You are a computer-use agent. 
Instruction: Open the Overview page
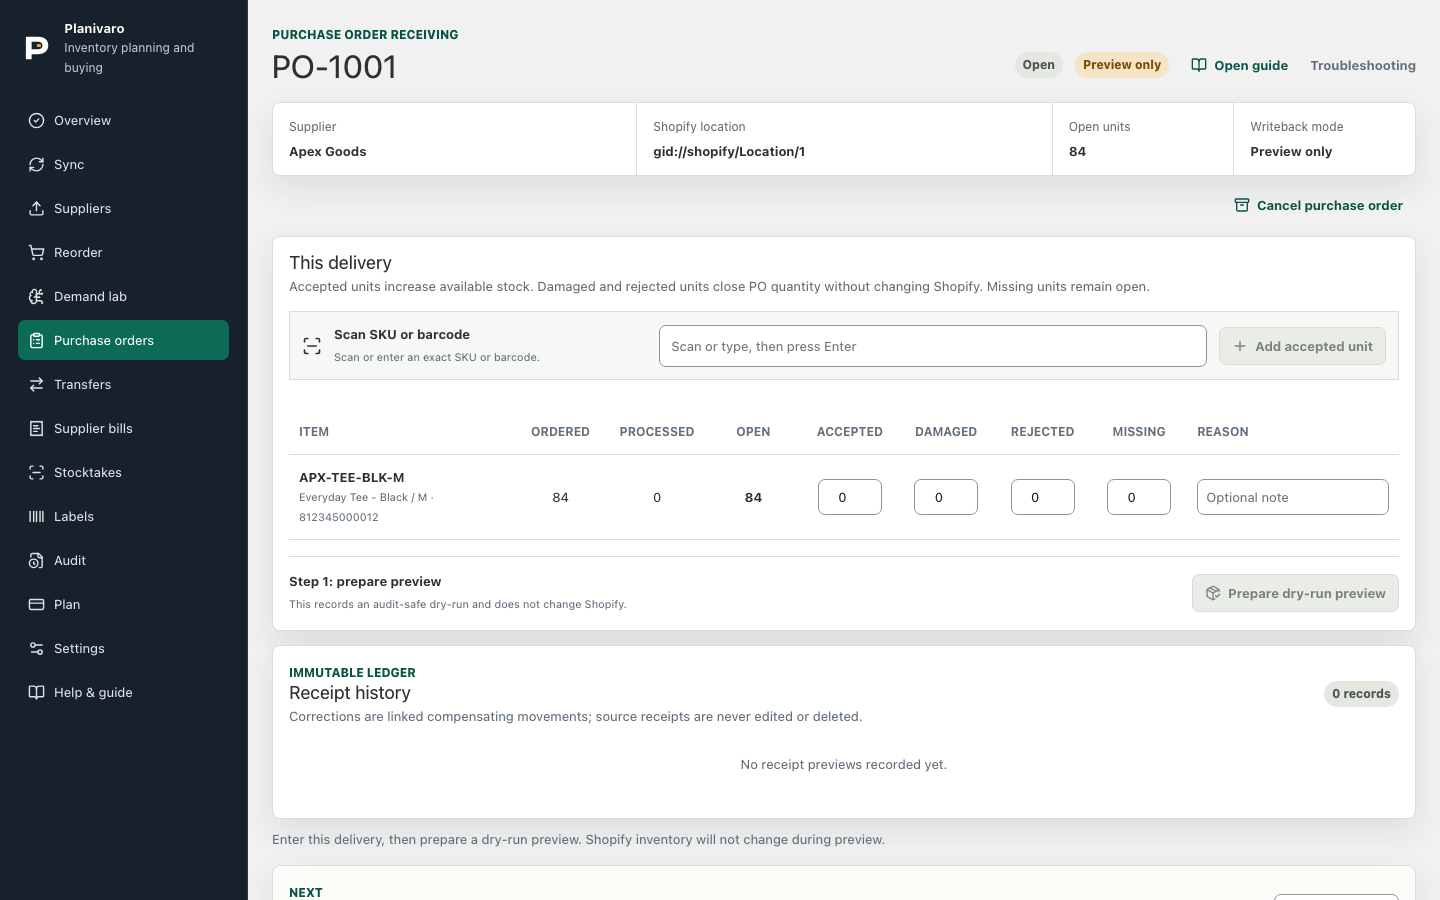click(x=123, y=120)
